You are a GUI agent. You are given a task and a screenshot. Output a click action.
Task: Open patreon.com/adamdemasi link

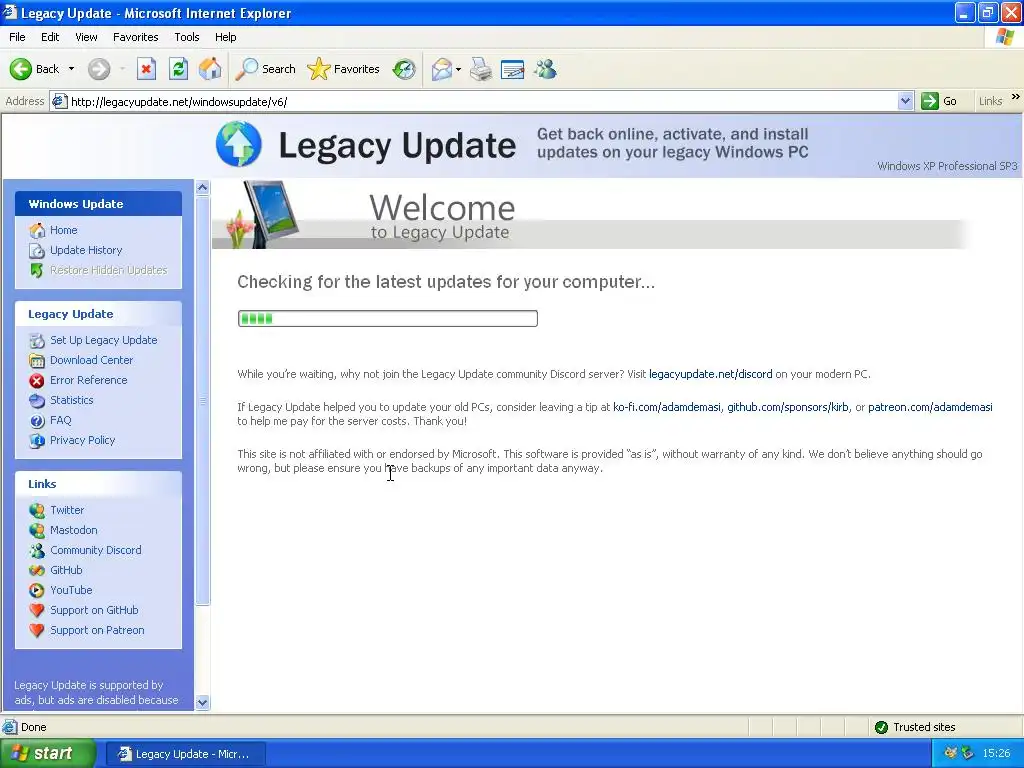(x=930, y=407)
